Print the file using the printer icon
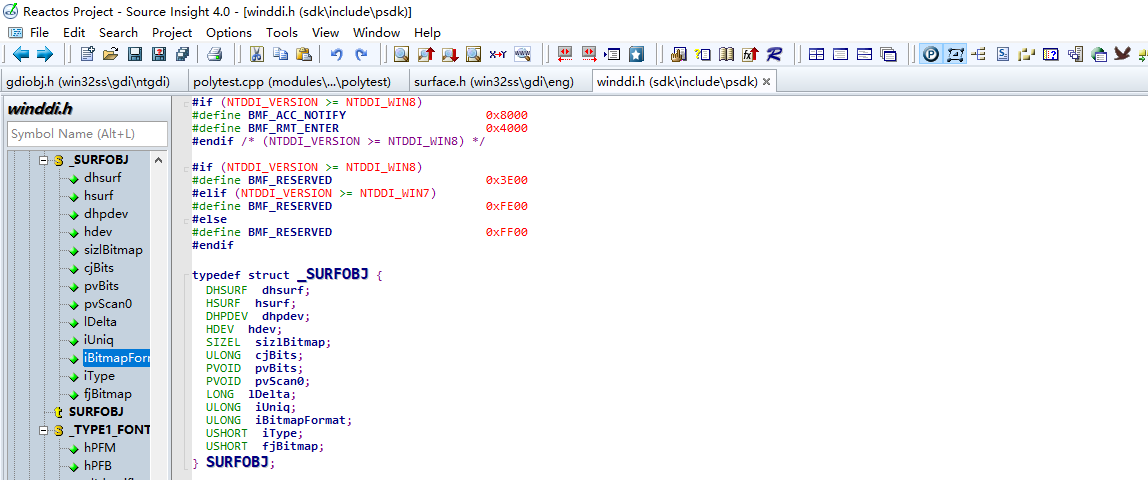Screen dimensions: 1148x480 pyautogui.click(x=215, y=54)
